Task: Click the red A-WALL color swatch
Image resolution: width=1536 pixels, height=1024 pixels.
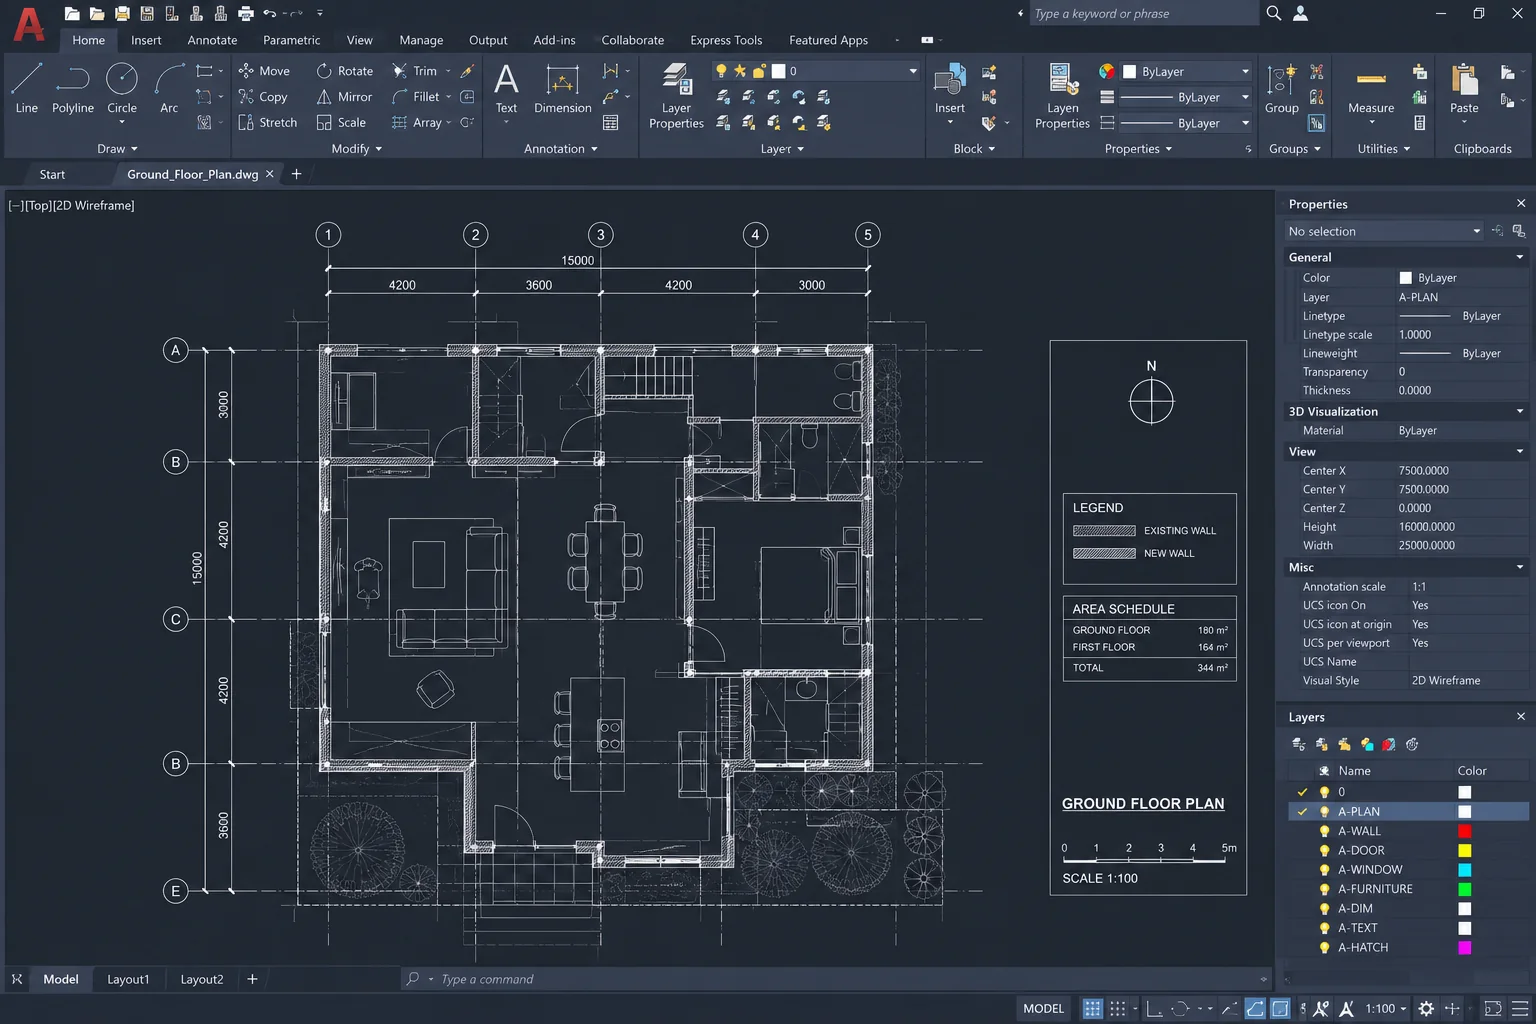Action: pyautogui.click(x=1464, y=831)
